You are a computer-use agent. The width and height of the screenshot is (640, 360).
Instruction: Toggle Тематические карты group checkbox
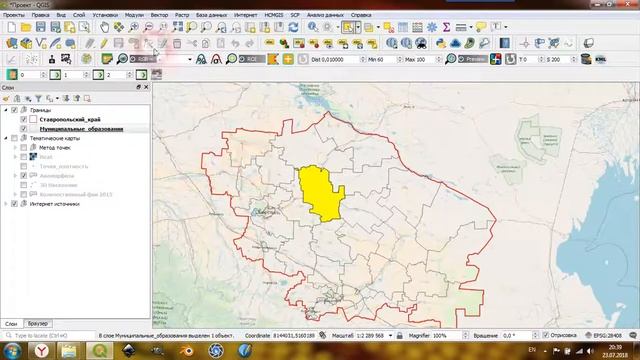(x=14, y=138)
